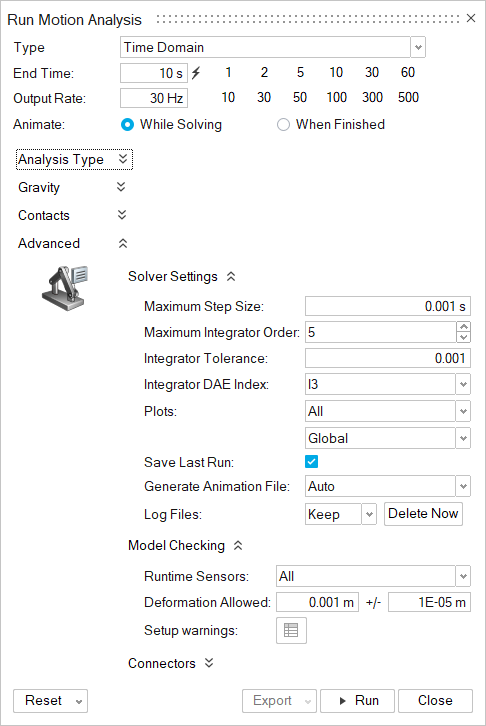Decrease Maximum Integrator Order with down arrow
The height and width of the screenshot is (726, 486).
click(463, 338)
